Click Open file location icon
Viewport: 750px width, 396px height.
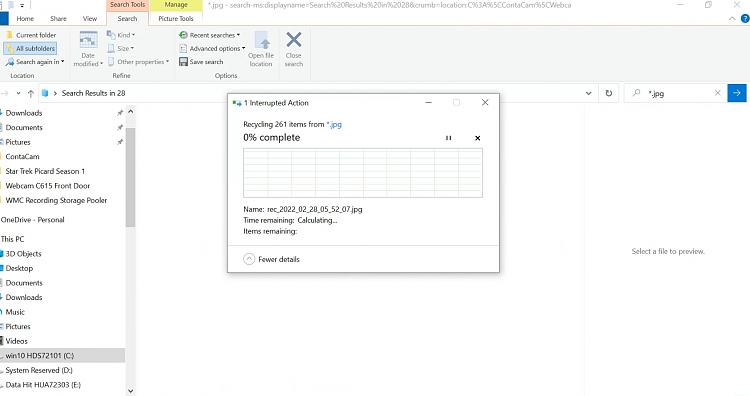(262, 40)
